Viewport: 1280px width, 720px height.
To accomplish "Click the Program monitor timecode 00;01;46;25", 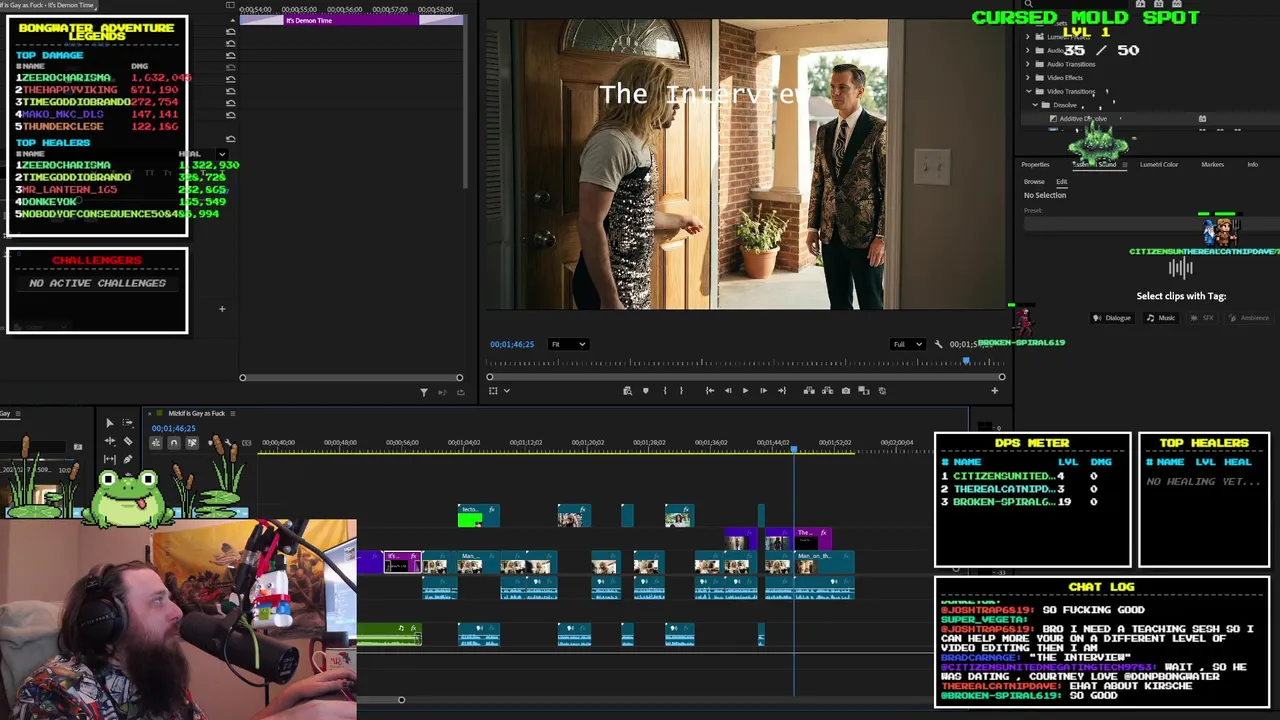I will pos(511,344).
